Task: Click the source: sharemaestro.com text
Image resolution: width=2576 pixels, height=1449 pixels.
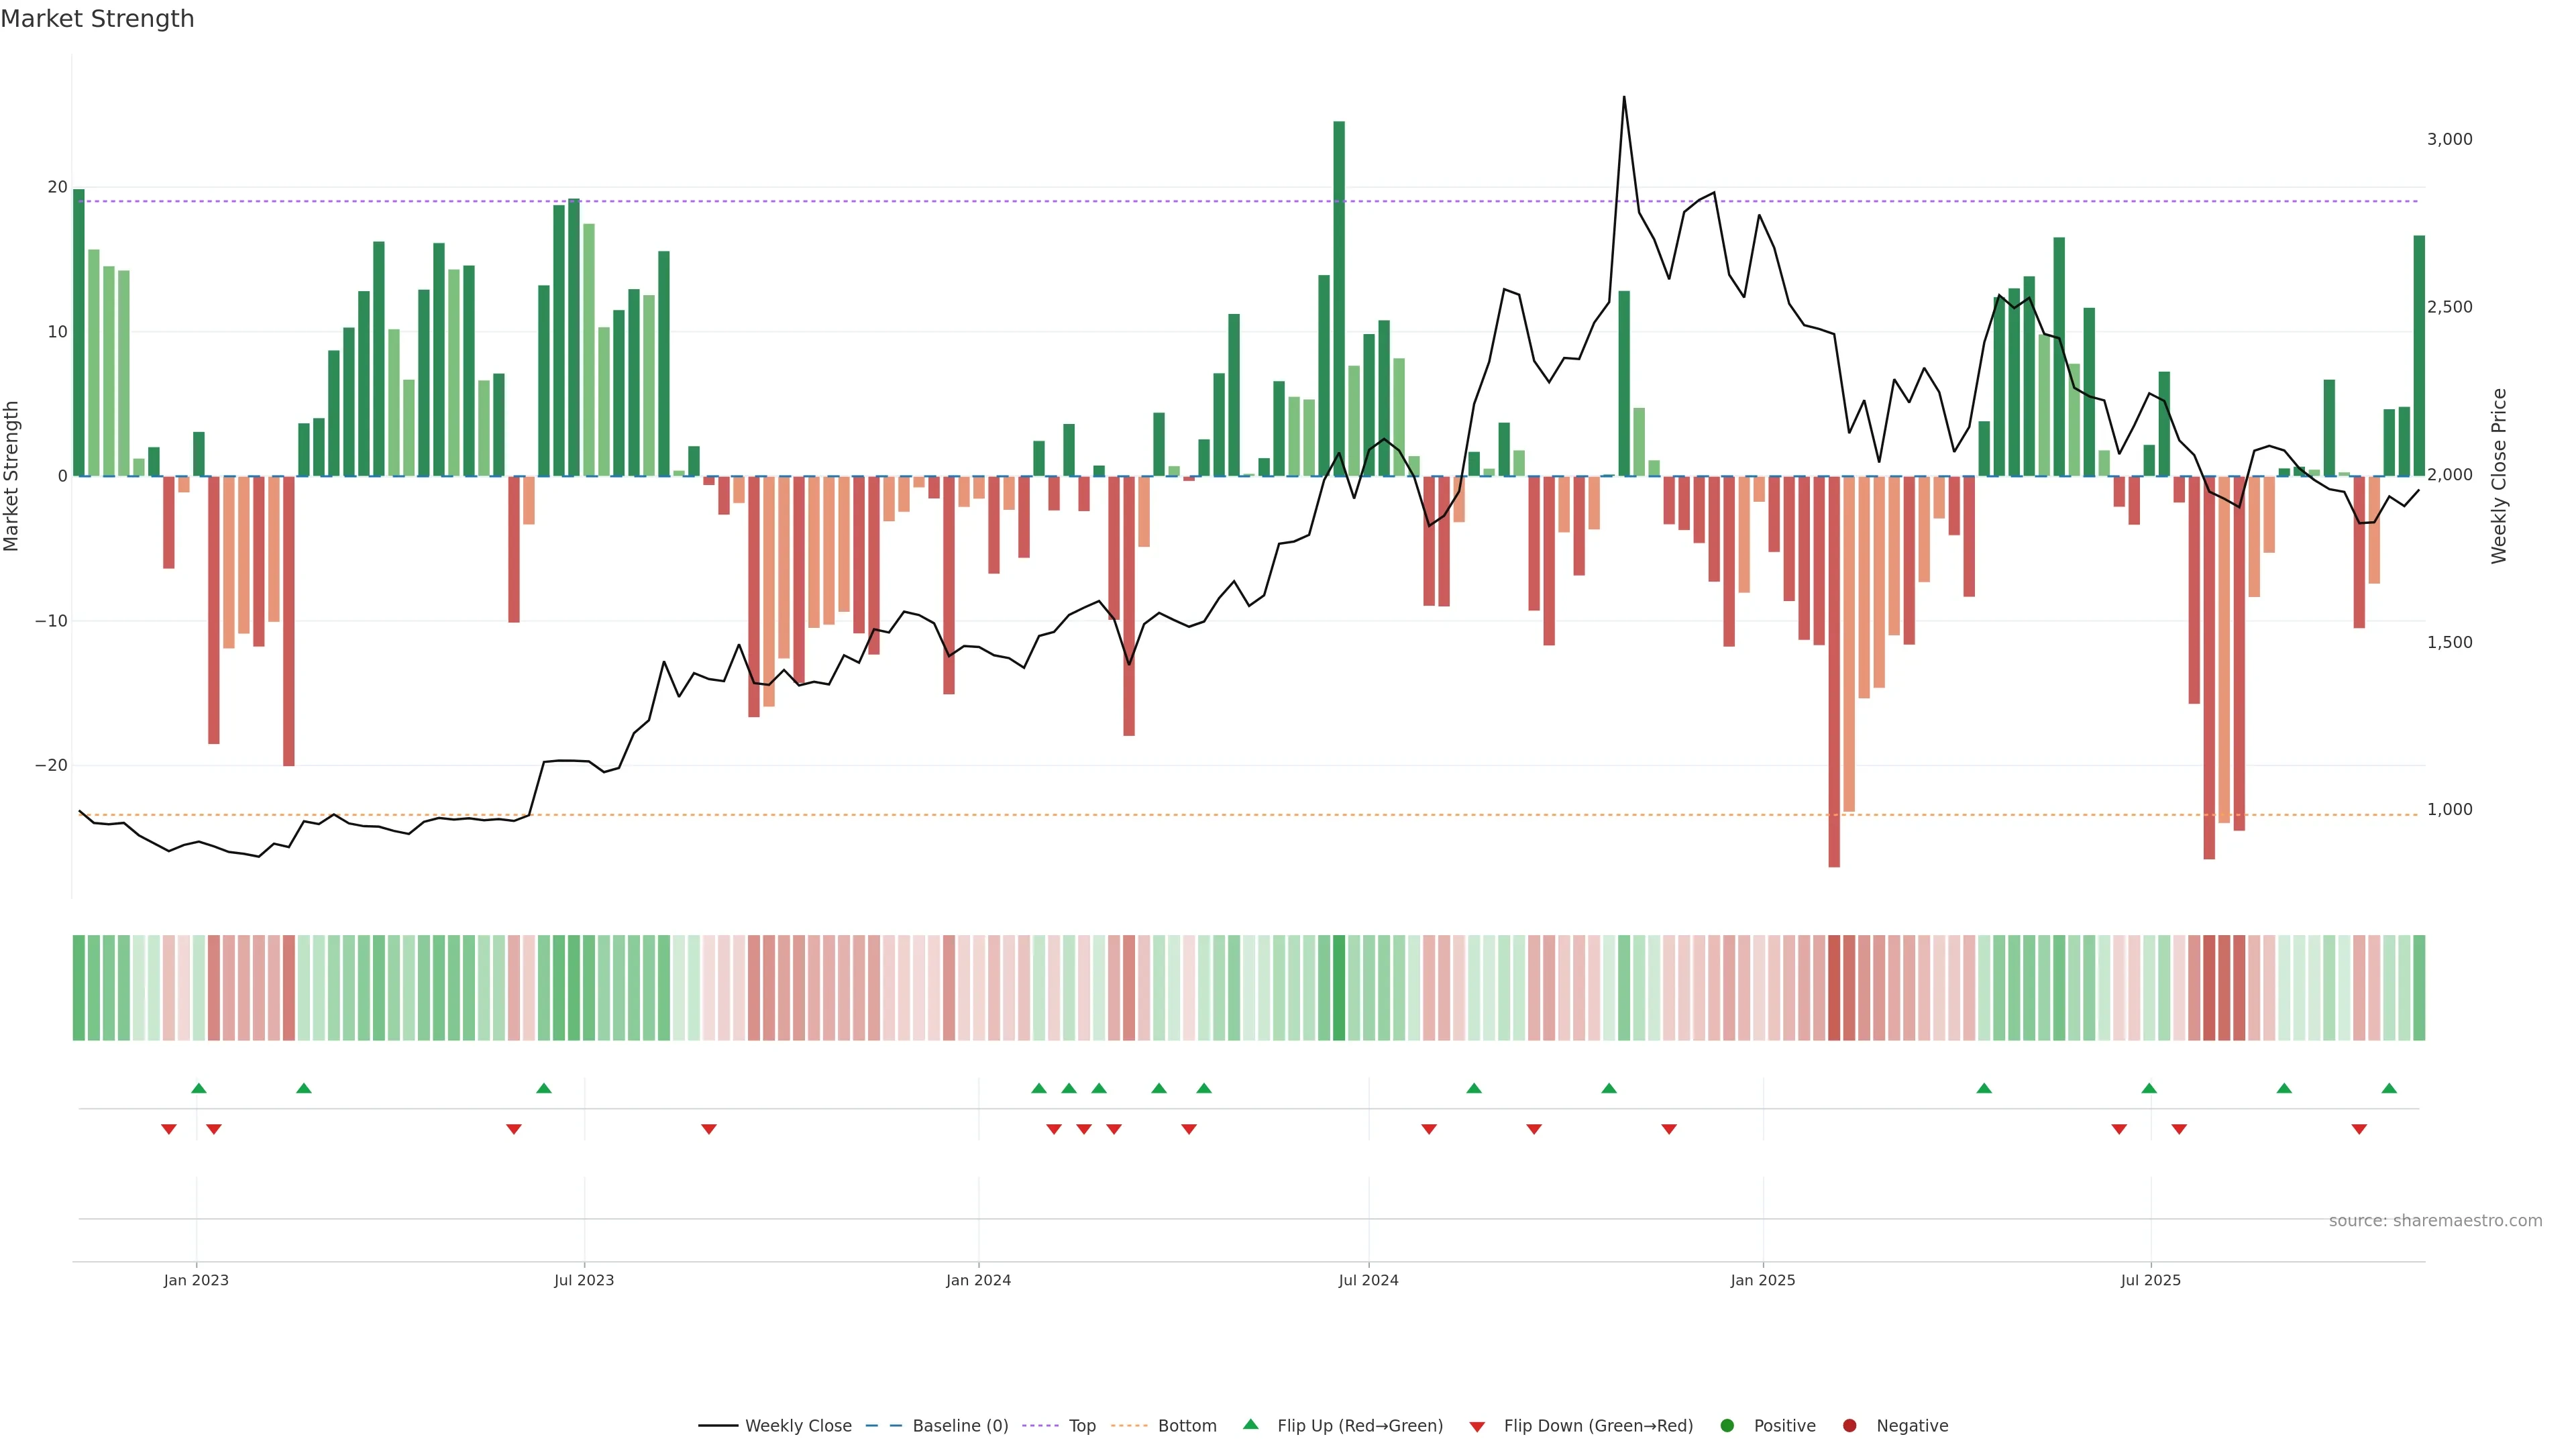Action: 2435,1220
